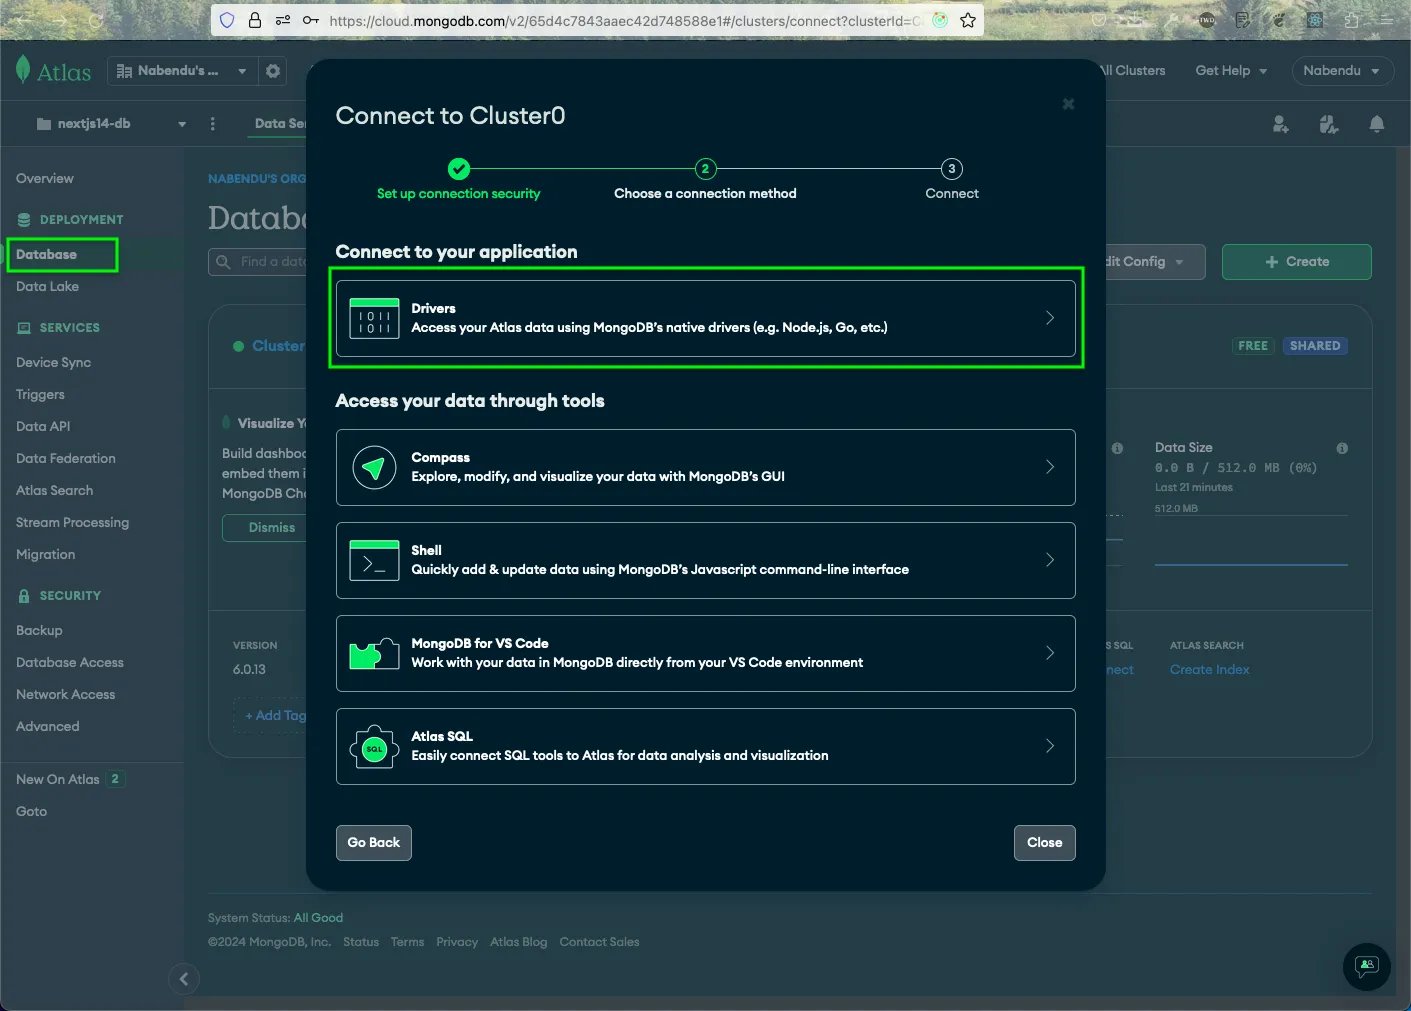Open Device Sync in sidebar

tap(53, 363)
